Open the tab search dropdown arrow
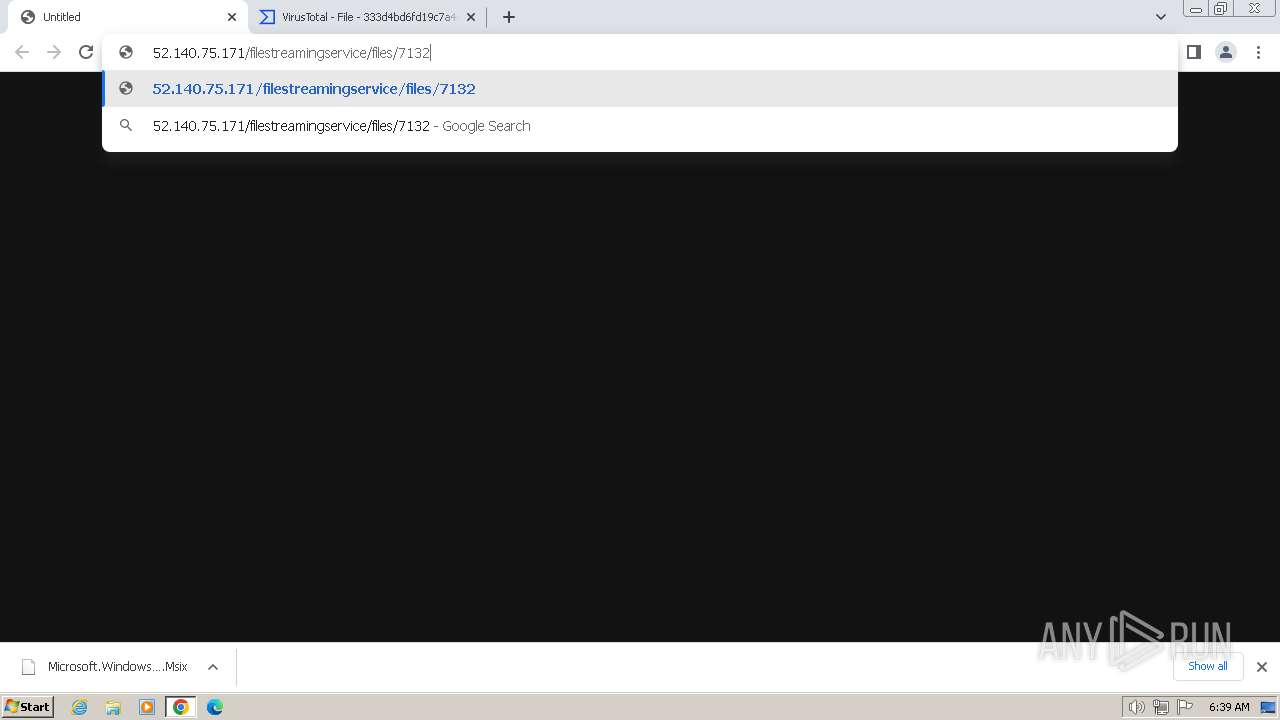 tap(1161, 17)
